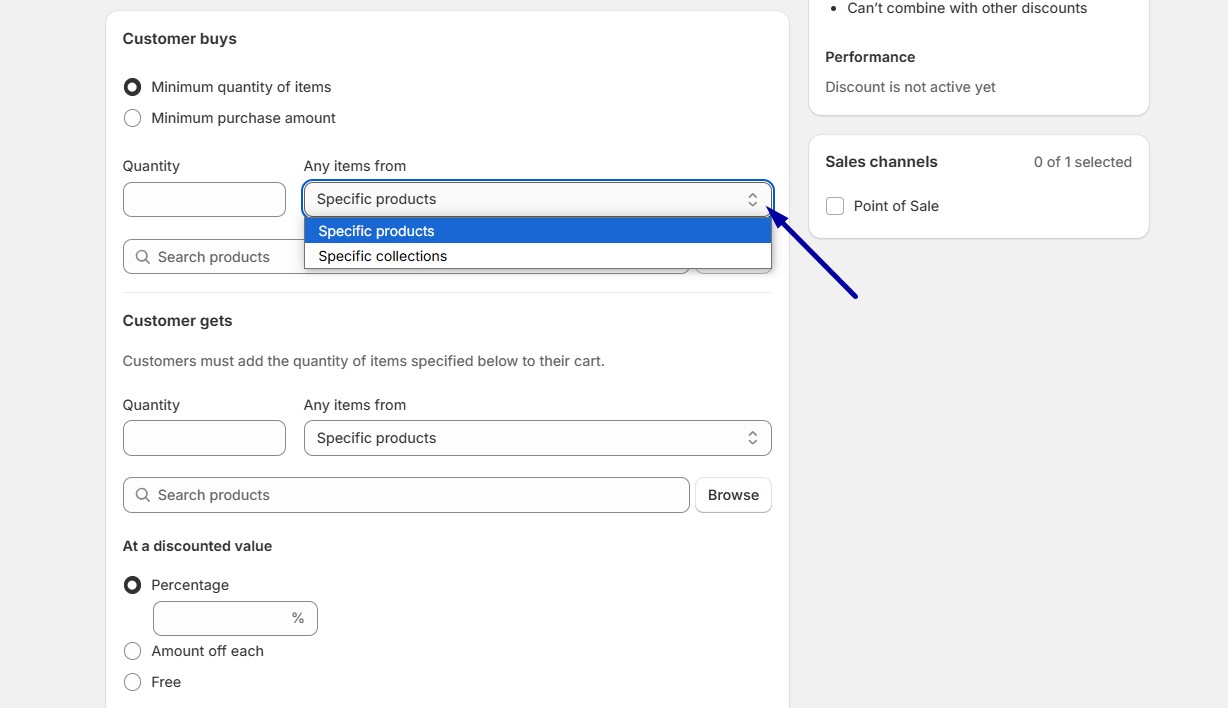Select Percentage discount radio

132,585
